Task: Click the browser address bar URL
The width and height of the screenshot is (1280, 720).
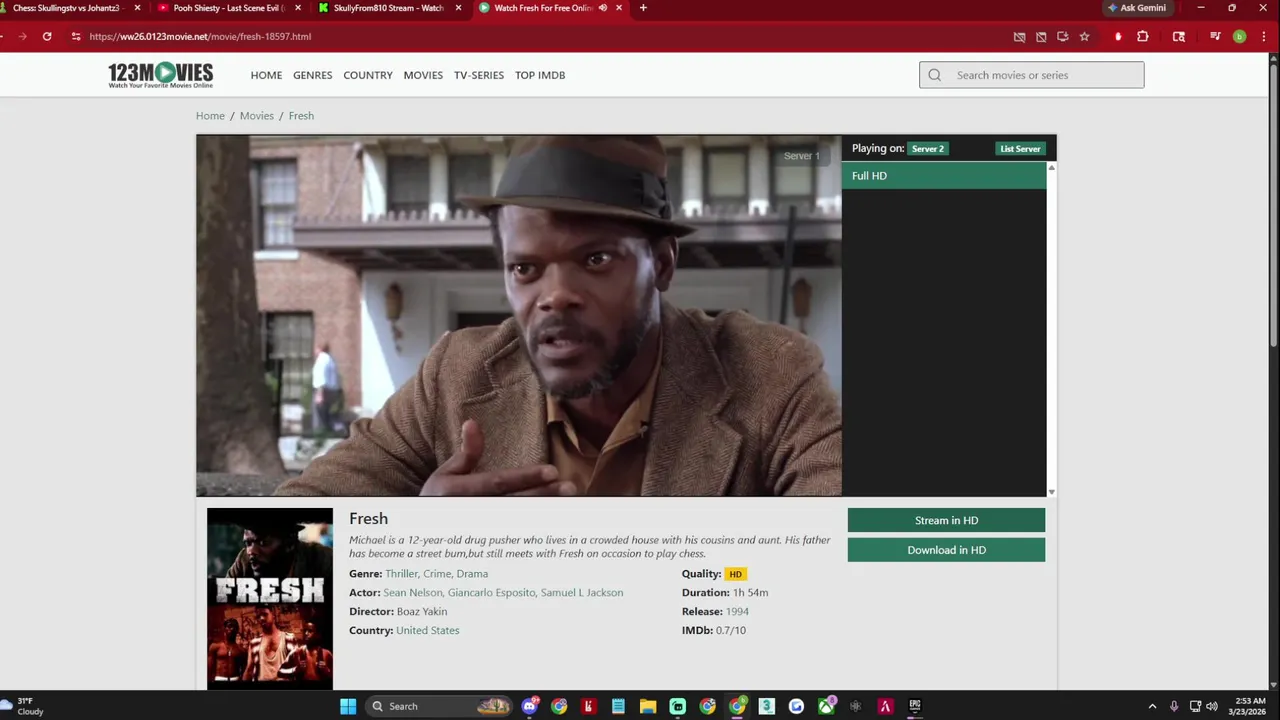Action: pyautogui.click(x=200, y=37)
